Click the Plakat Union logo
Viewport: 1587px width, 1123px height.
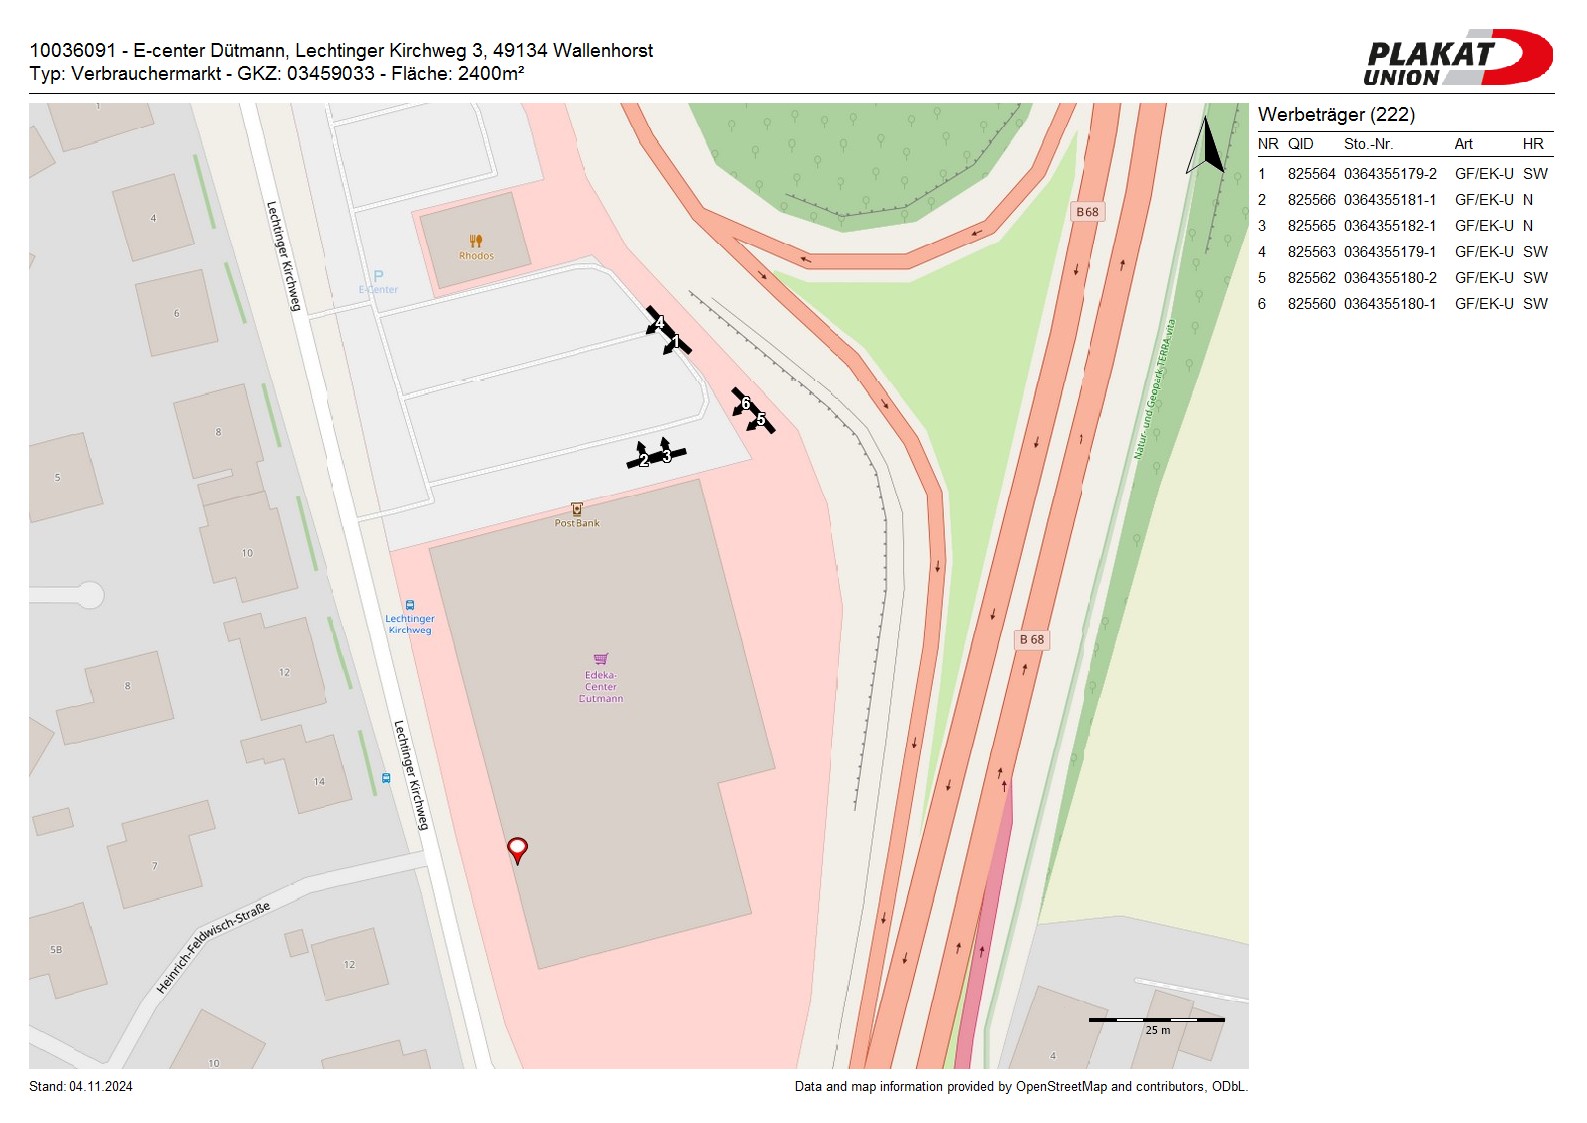1457,58
